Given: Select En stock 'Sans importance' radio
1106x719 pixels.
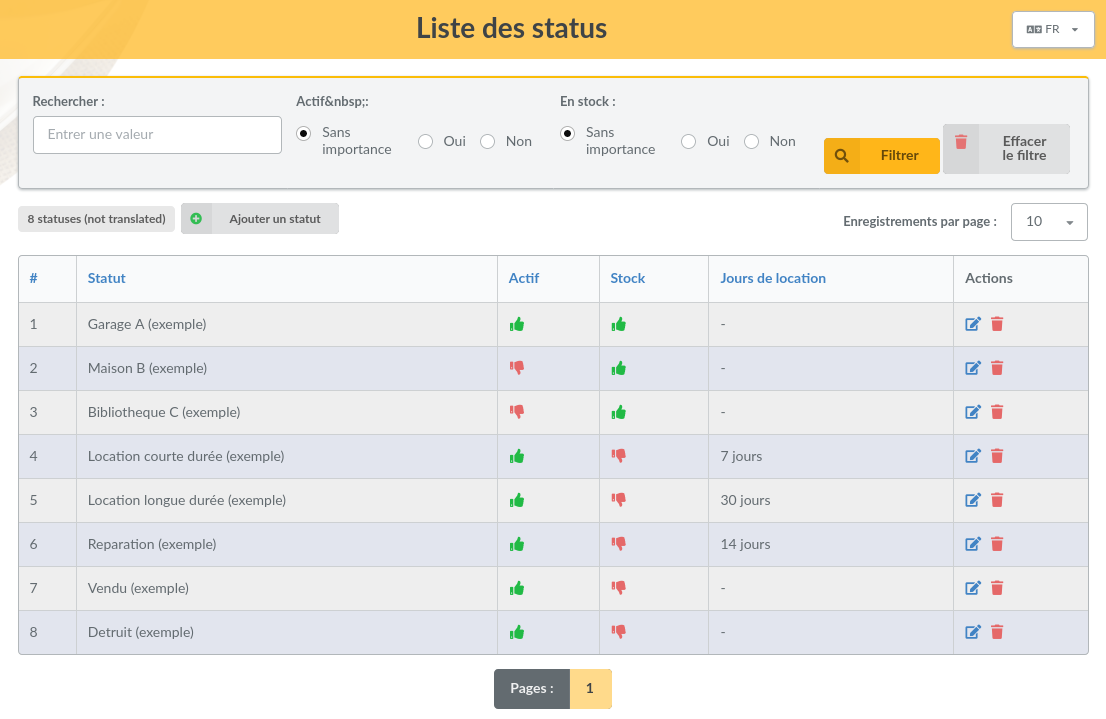Looking at the screenshot, I should tap(567, 133).
